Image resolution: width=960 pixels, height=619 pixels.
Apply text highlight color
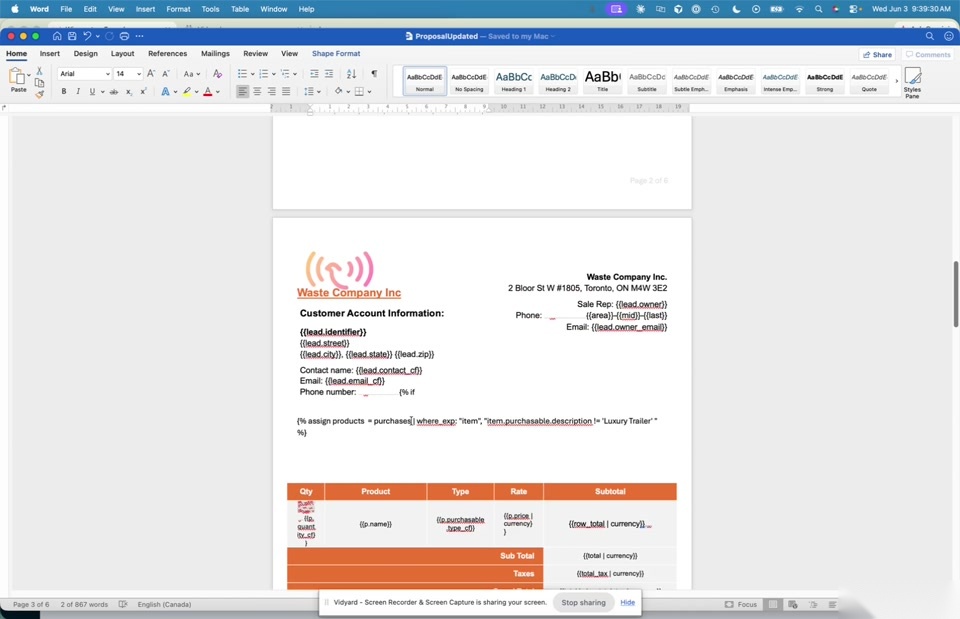coord(187,92)
